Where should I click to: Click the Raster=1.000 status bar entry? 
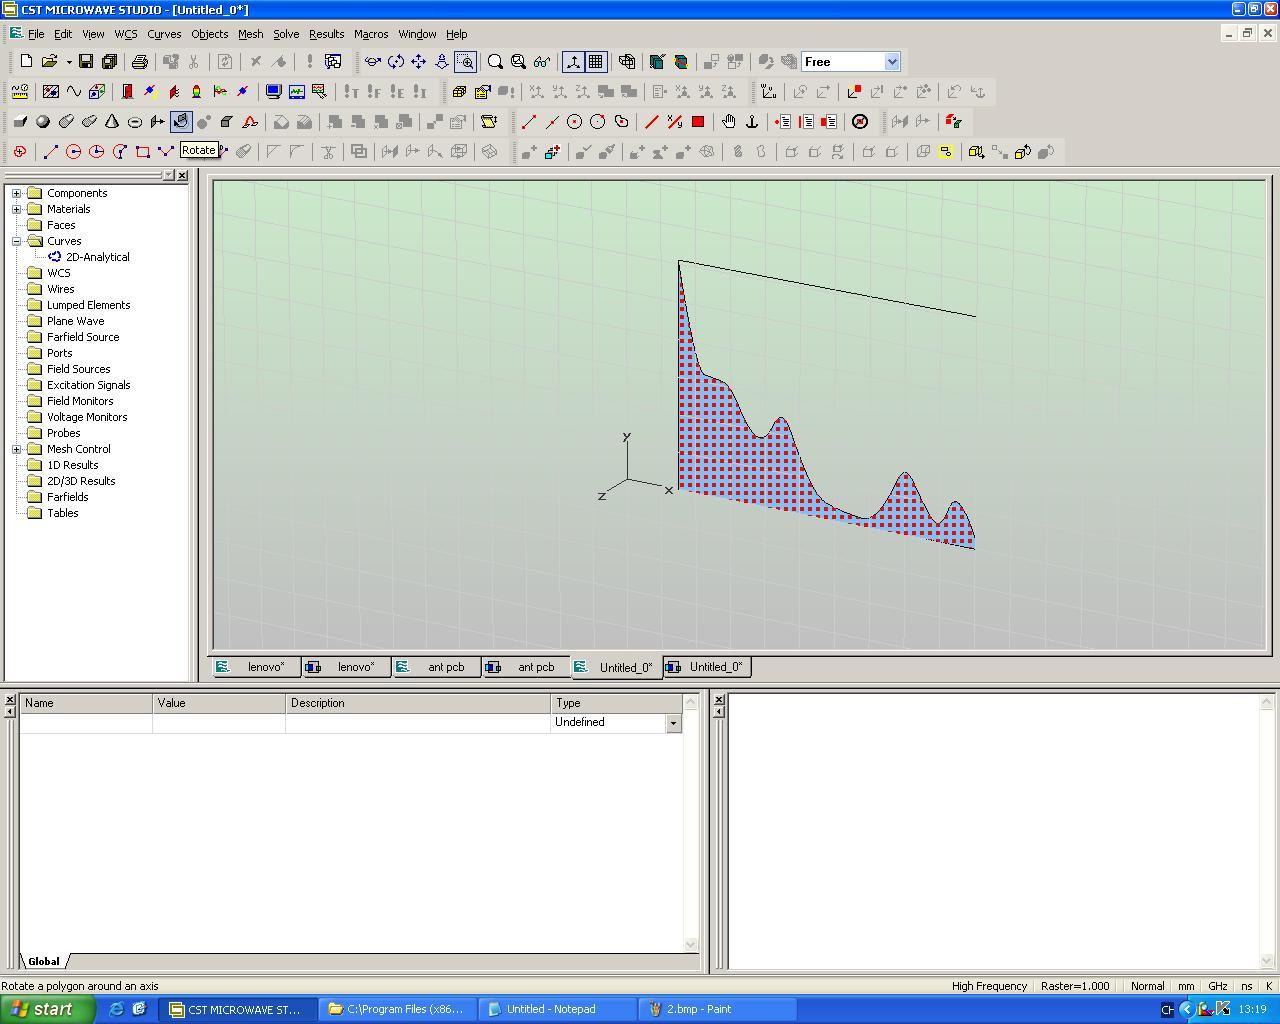pyautogui.click(x=1075, y=986)
